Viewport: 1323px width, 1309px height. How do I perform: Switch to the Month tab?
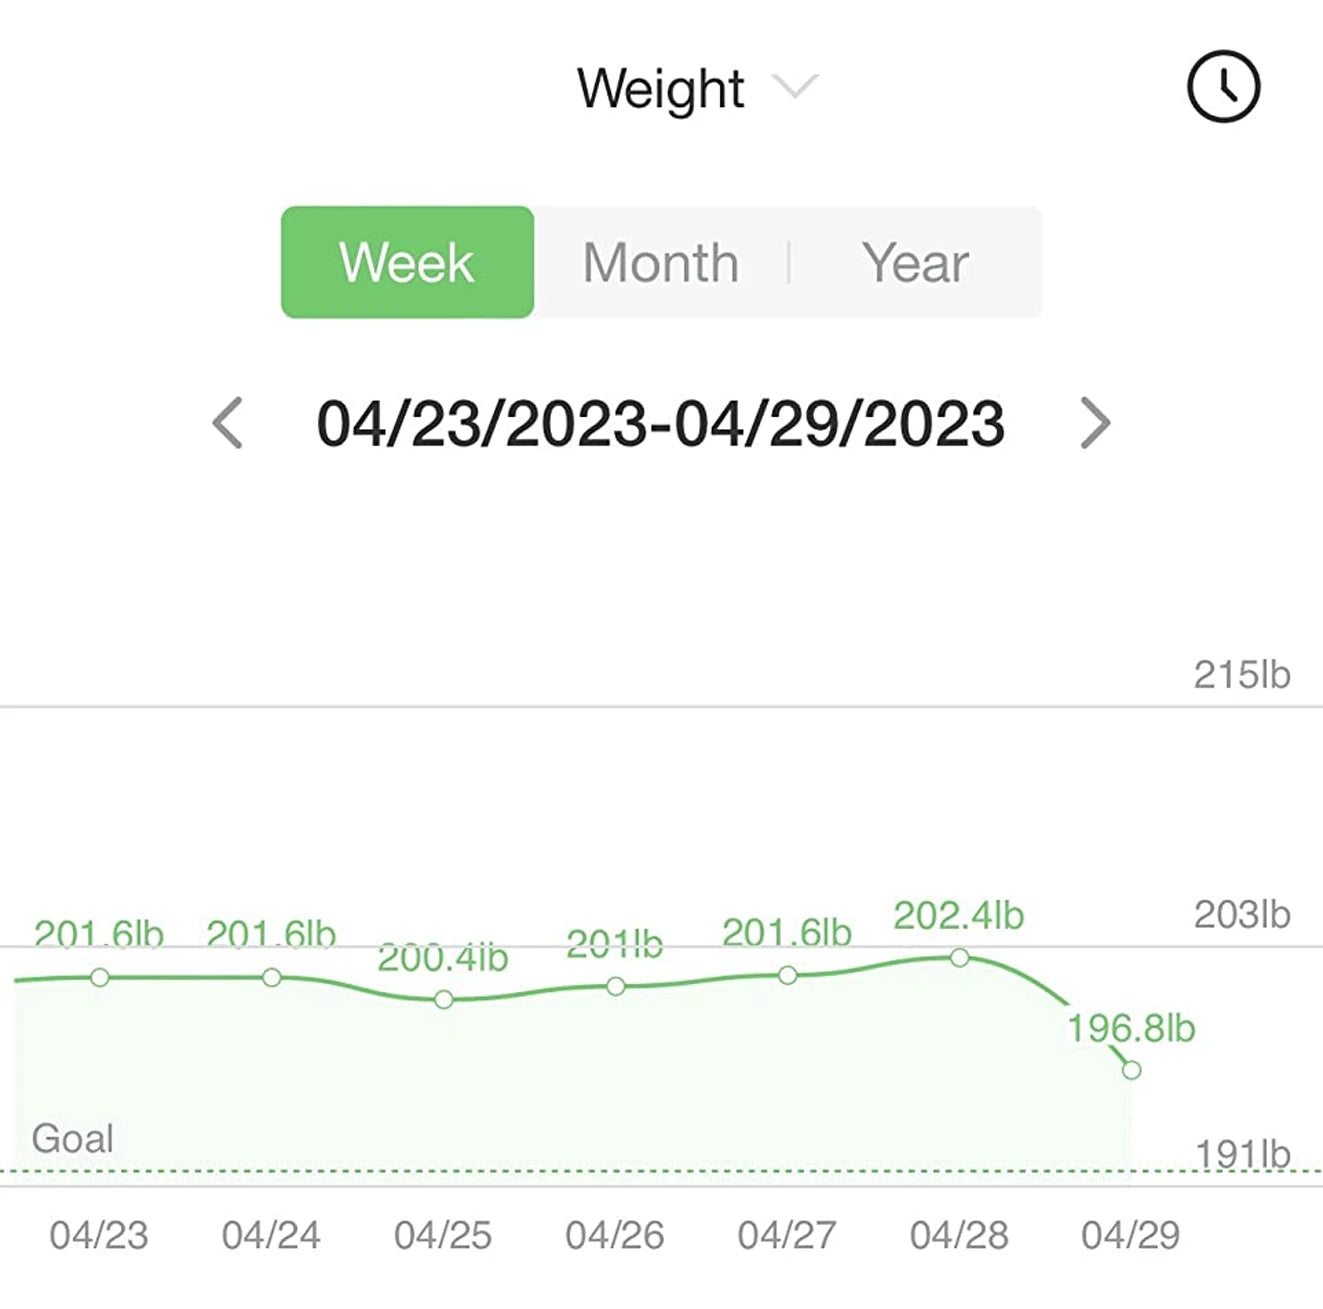661,263
